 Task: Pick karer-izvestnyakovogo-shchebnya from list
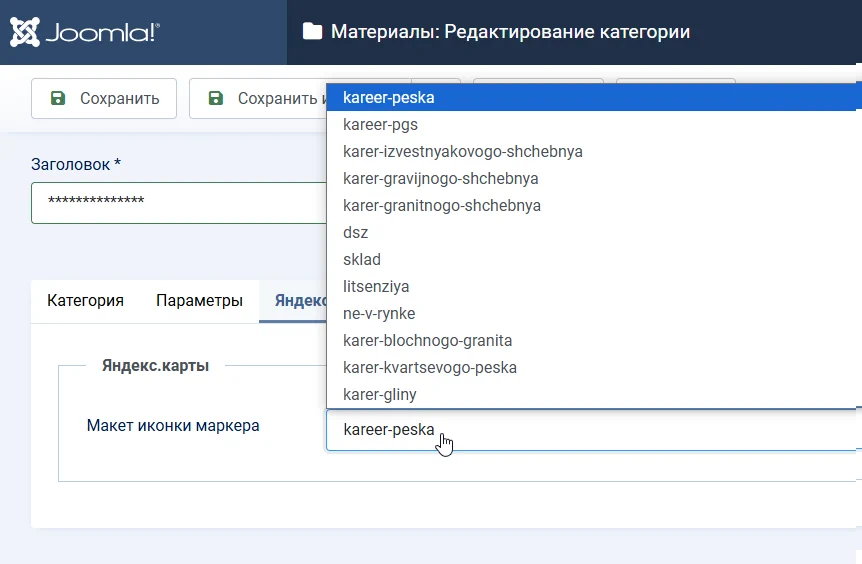click(x=594, y=151)
